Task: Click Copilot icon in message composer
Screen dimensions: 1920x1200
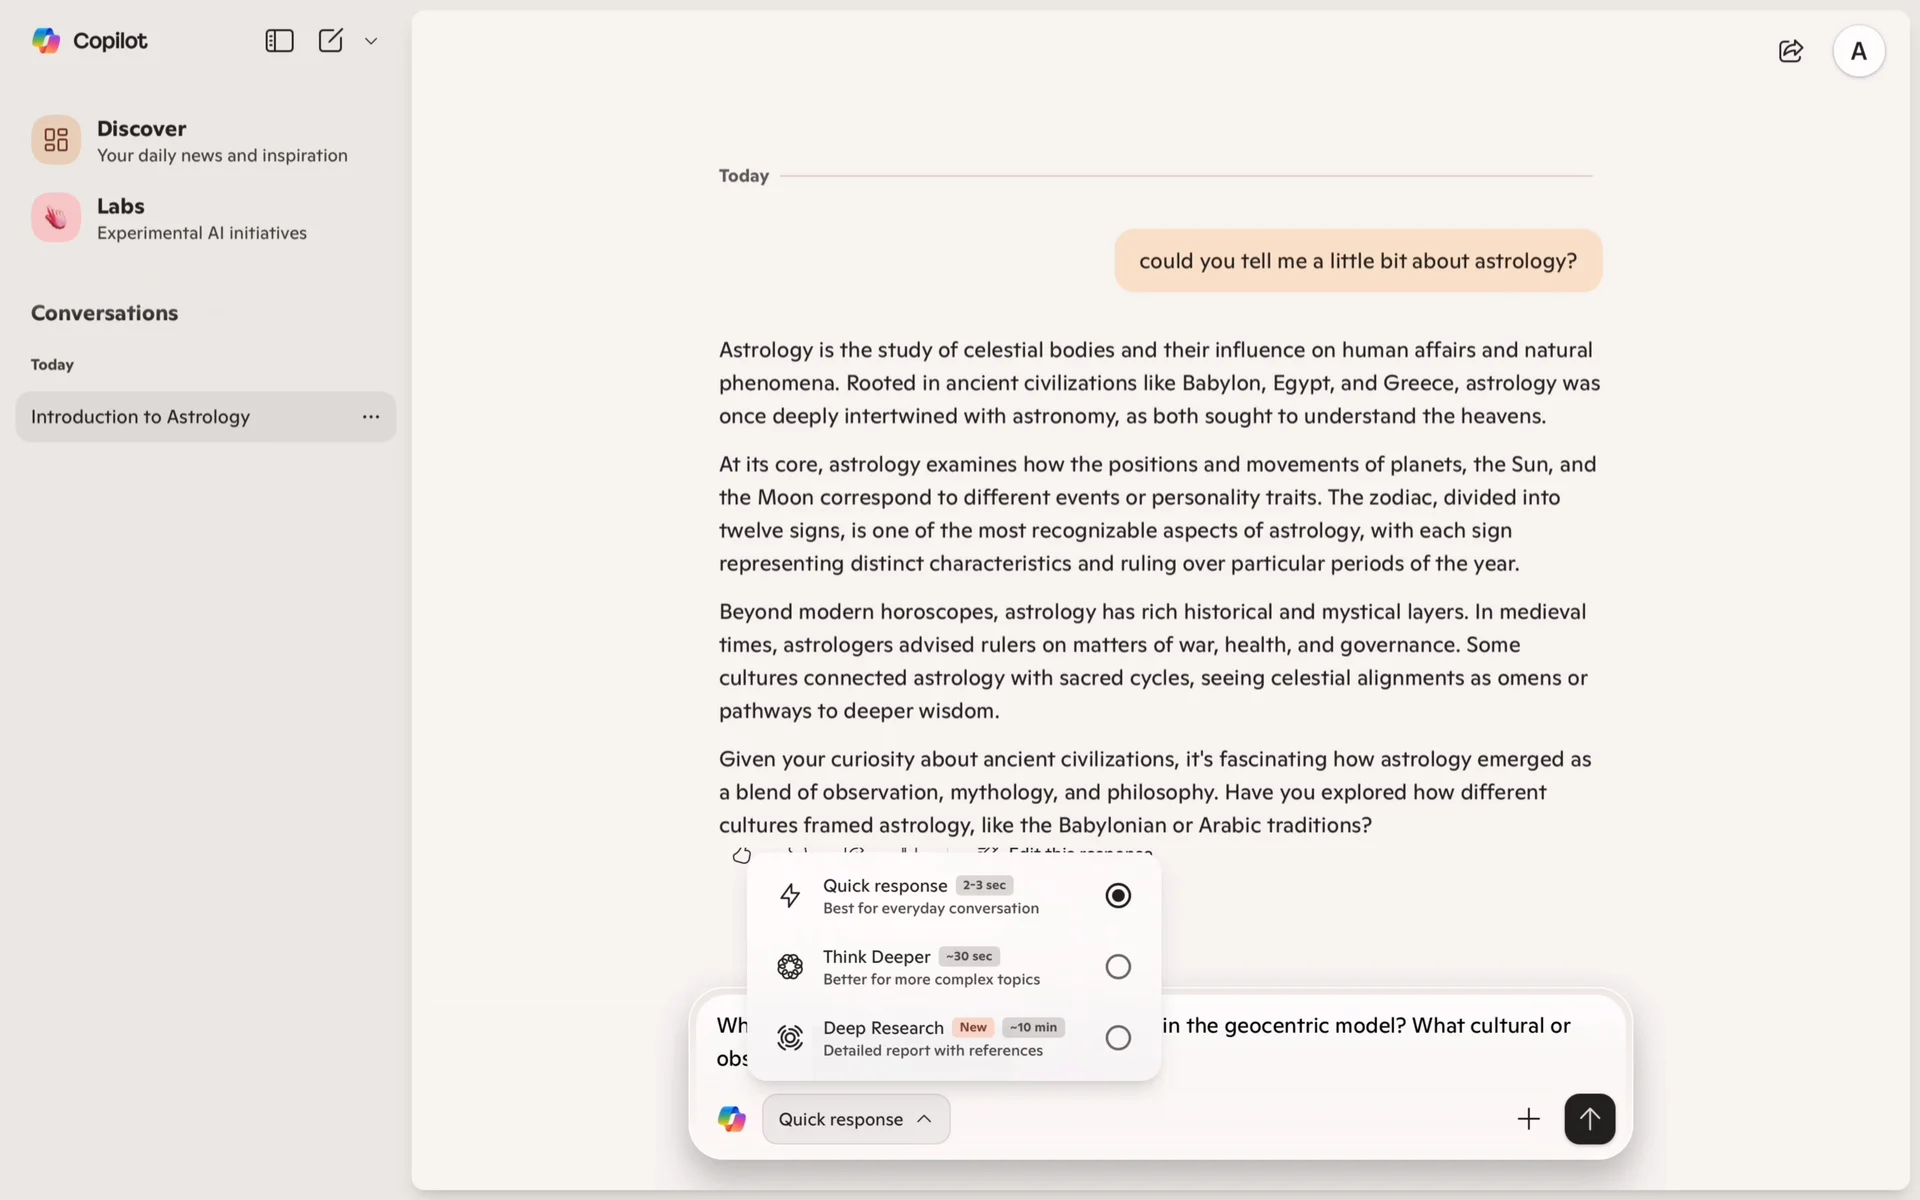Action: pos(732,1119)
